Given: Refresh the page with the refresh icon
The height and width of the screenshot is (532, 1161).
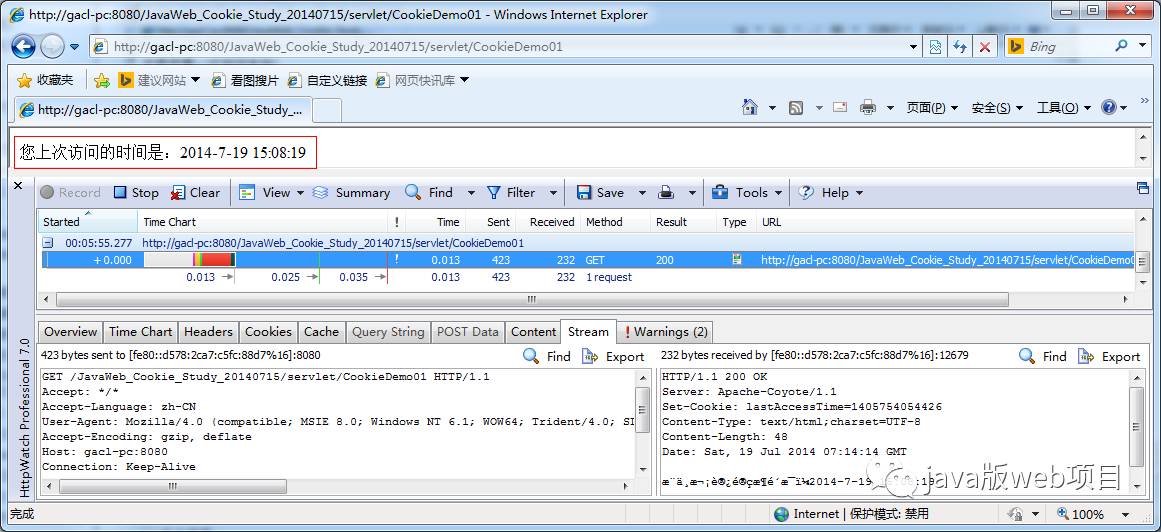Looking at the screenshot, I should [960, 47].
